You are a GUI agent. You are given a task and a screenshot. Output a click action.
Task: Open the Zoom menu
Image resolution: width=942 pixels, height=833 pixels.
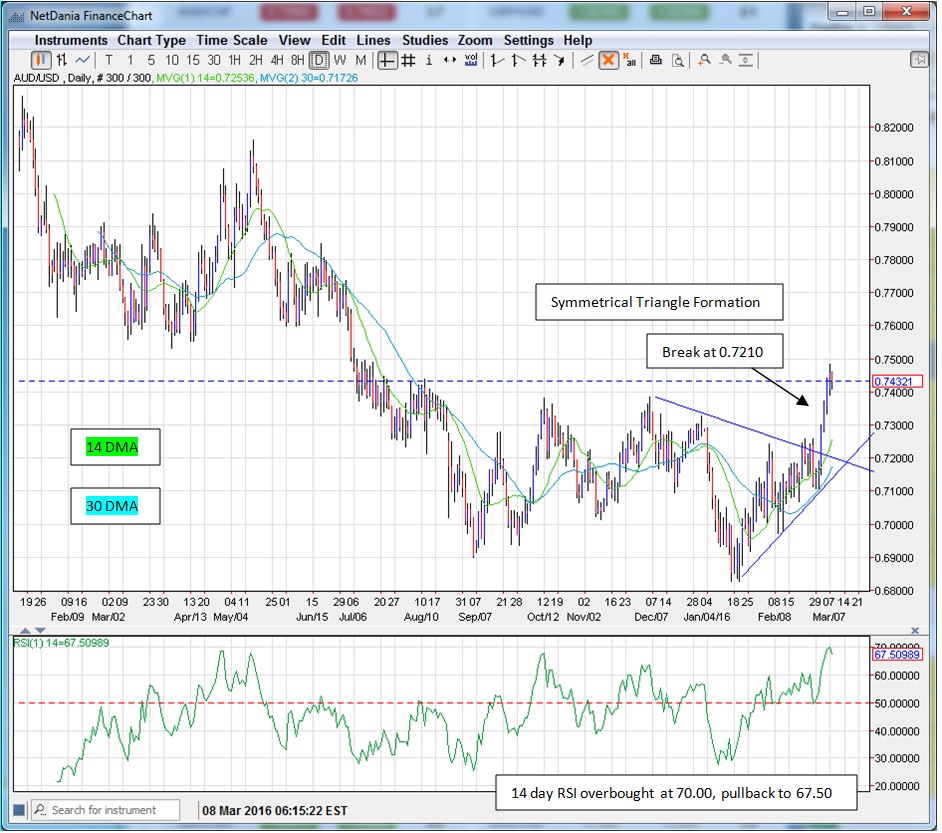point(475,40)
